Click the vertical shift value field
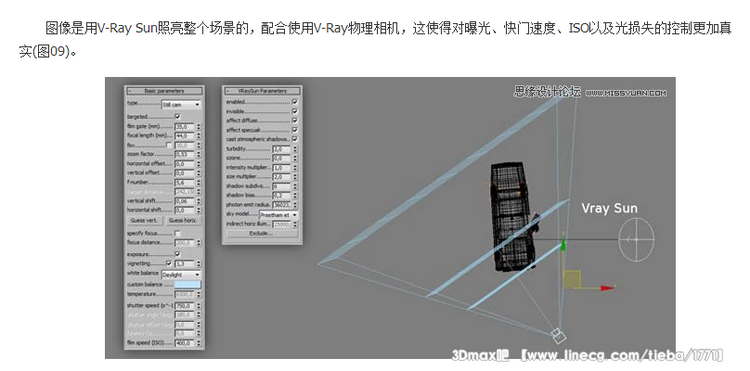This screenshot has width=750, height=371. click(x=185, y=201)
